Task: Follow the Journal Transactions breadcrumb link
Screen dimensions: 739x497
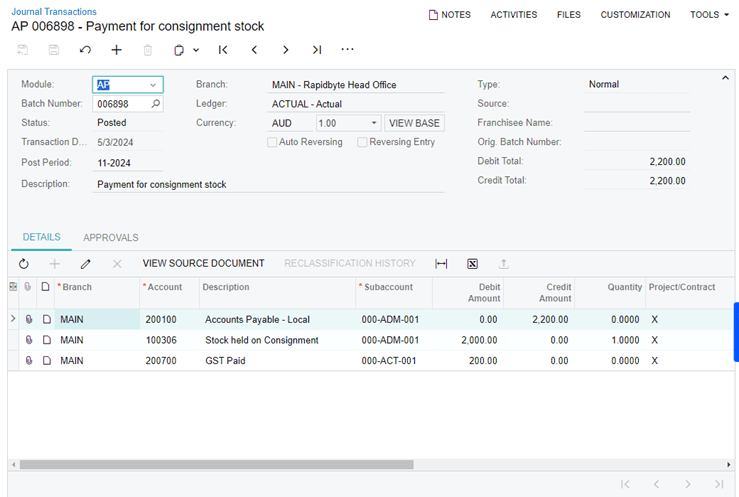Action: click(x=54, y=11)
